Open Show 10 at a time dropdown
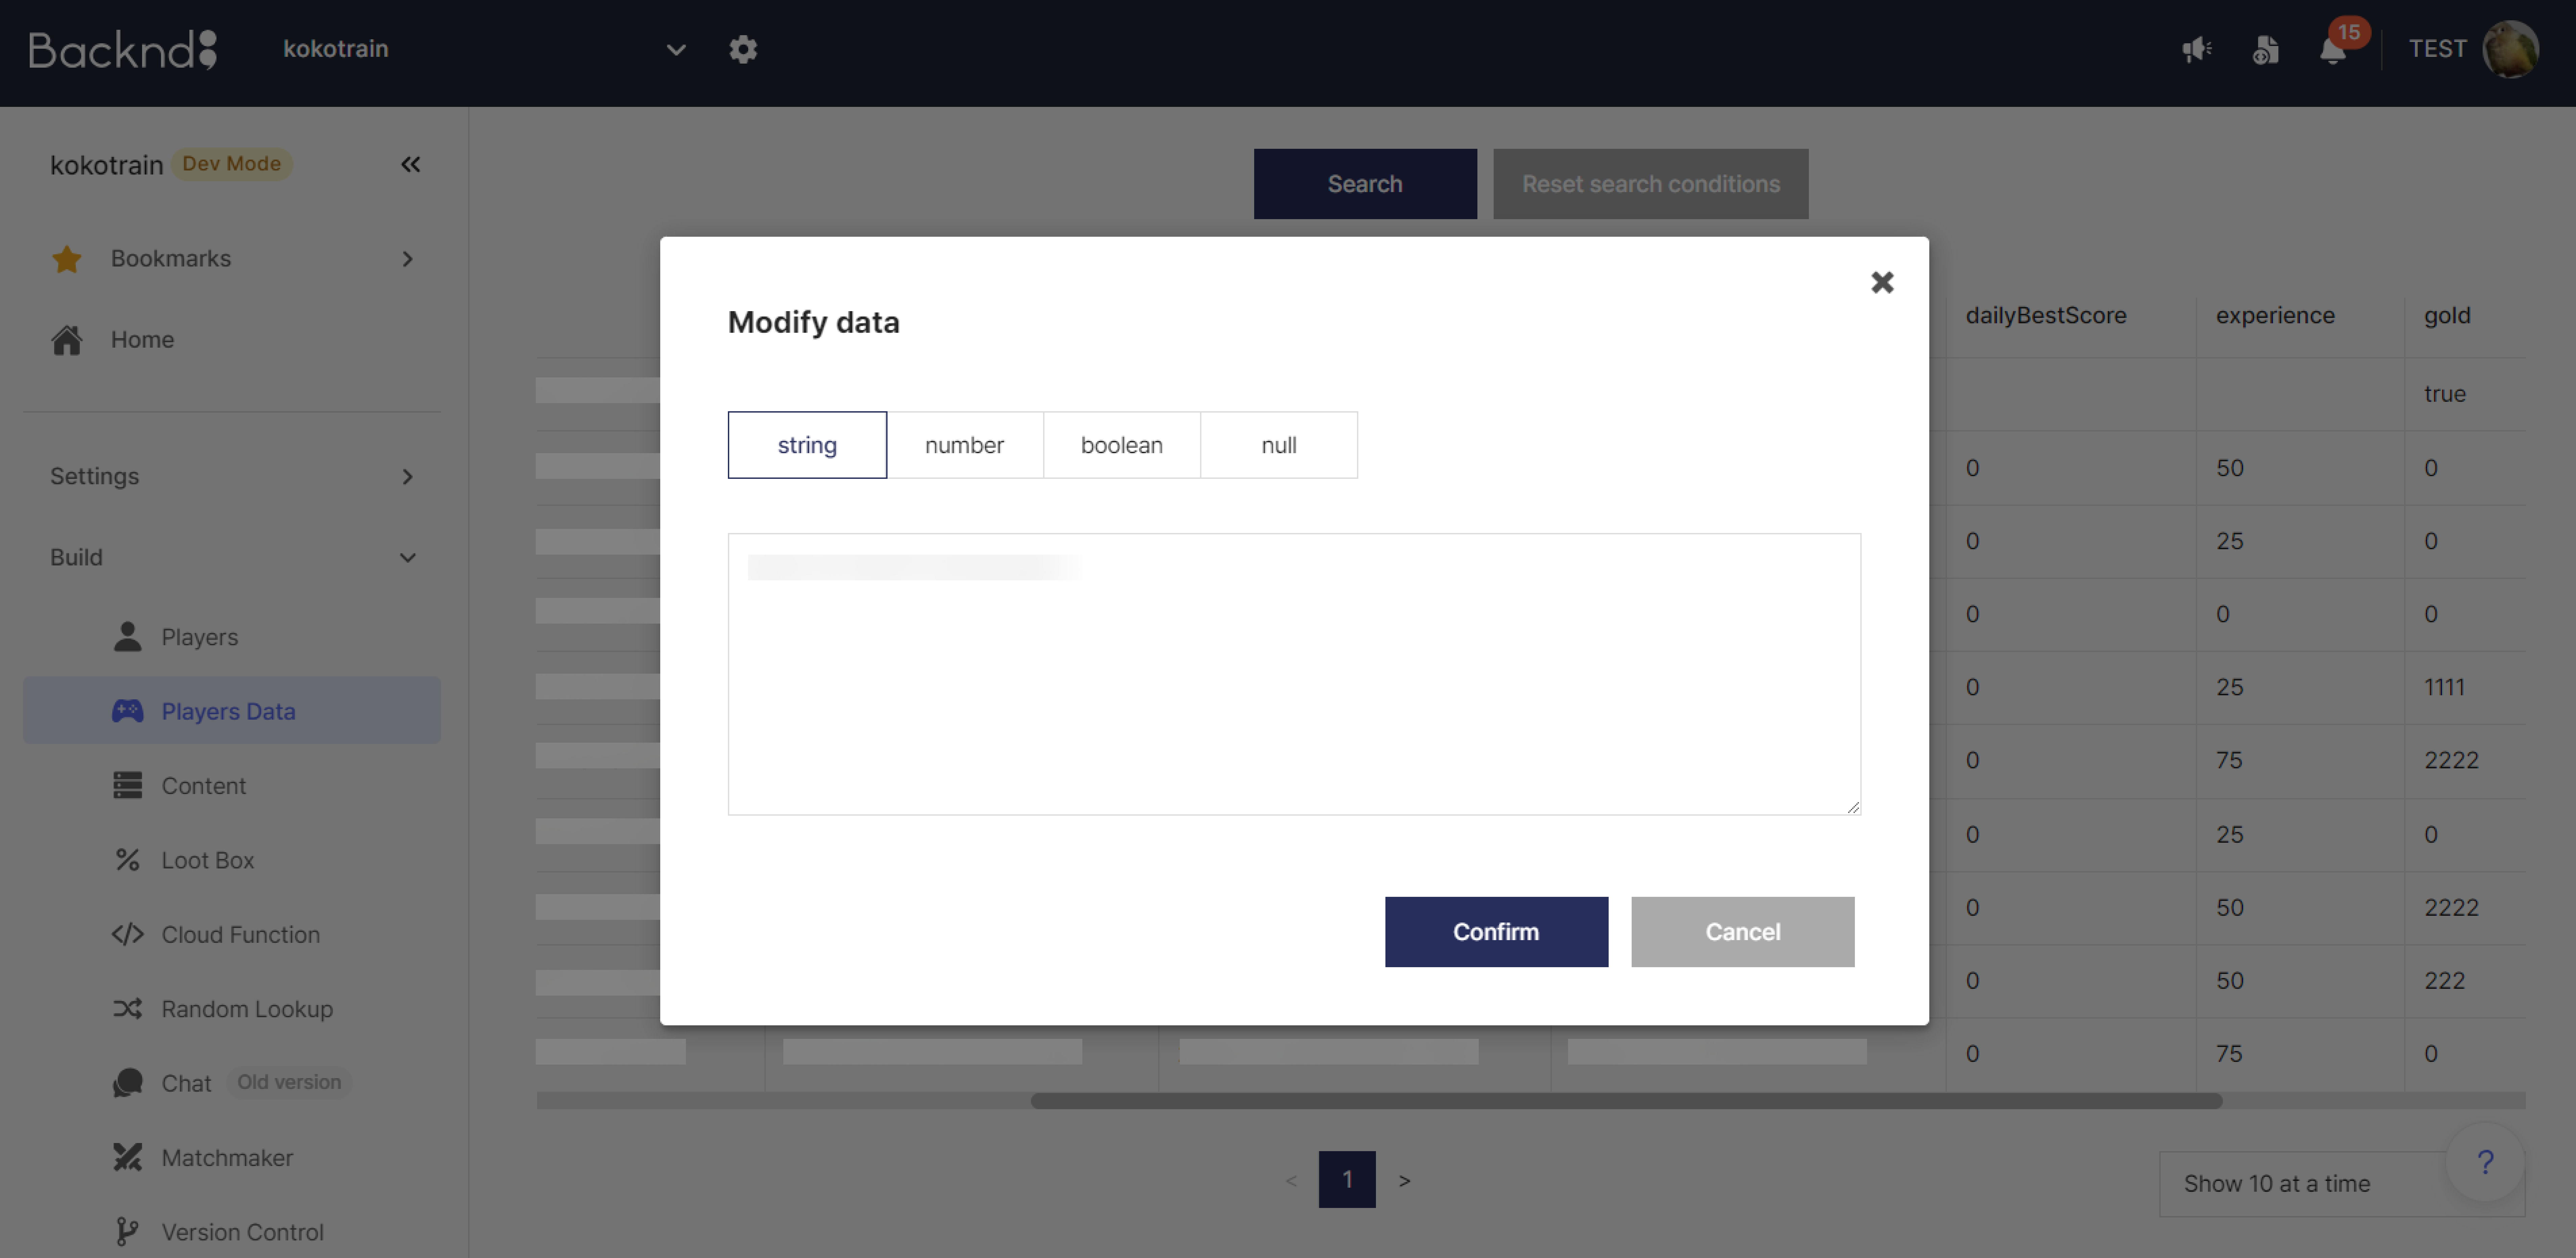The height and width of the screenshot is (1258, 2576). [2342, 1184]
